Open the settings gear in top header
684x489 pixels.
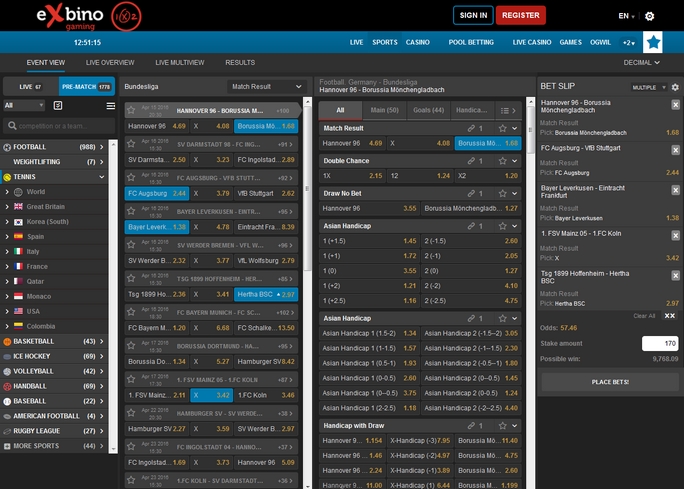(650, 16)
